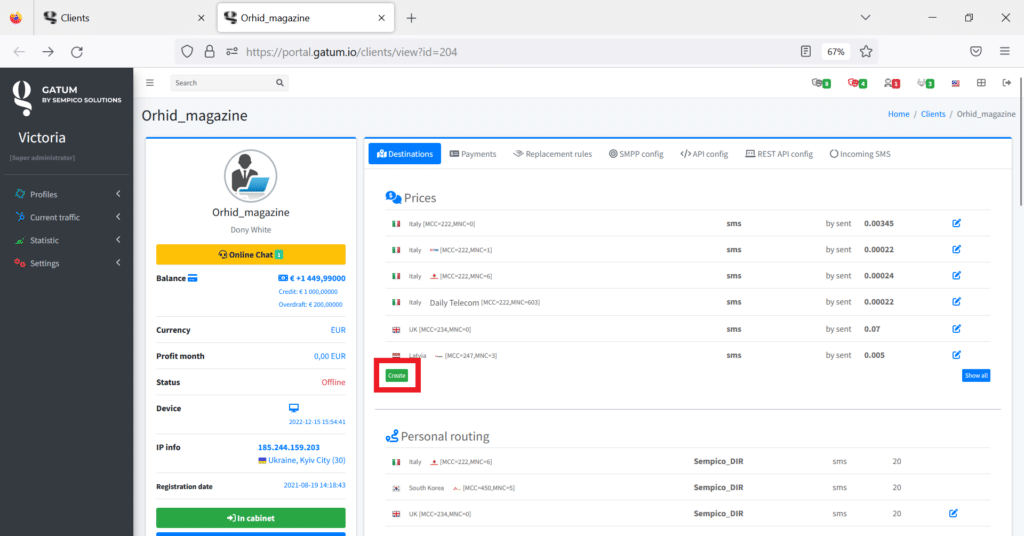Open site security lock icon
1024x536 pixels.
tap(210, 52)
